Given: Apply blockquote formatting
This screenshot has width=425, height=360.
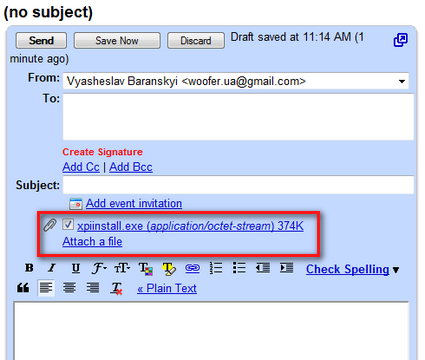Looking at the screenshot, I should (x=23, y=288).
